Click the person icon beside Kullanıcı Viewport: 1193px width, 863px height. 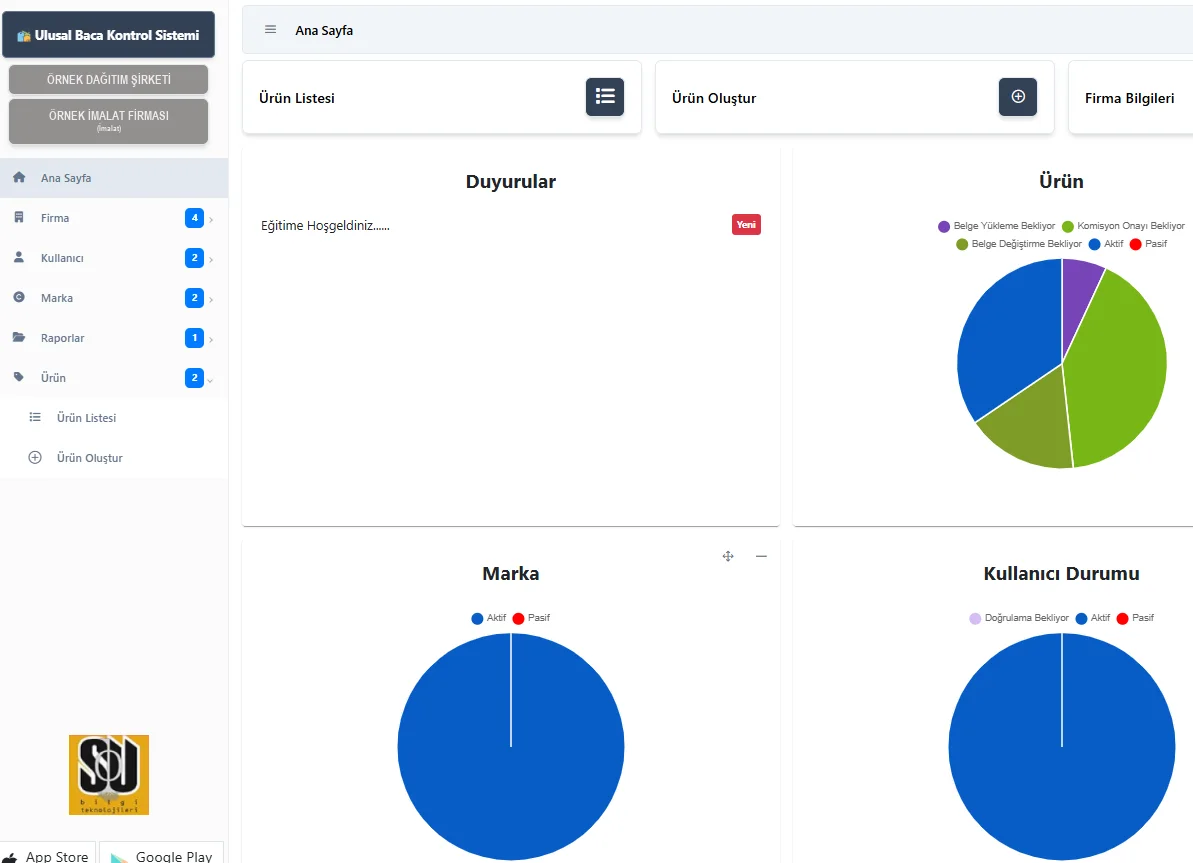[19, 257]
